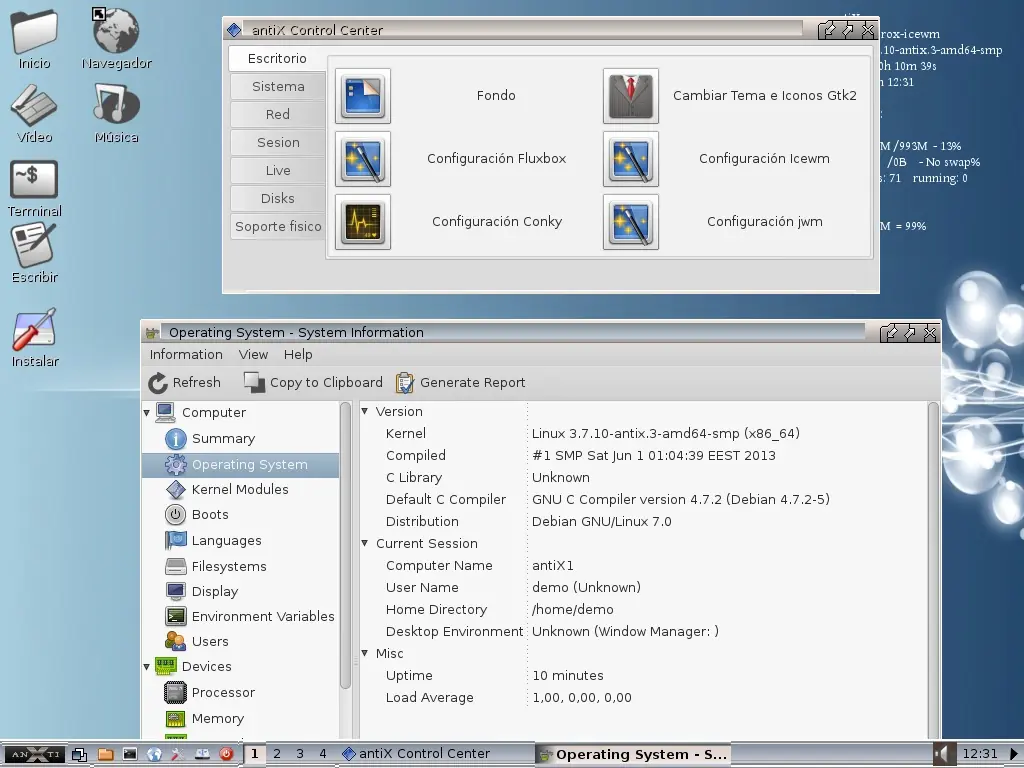The width and height of the screenshot is (1024, 768).
Task: Switch to the Sistema tab
Action: (x=278, y=86)
